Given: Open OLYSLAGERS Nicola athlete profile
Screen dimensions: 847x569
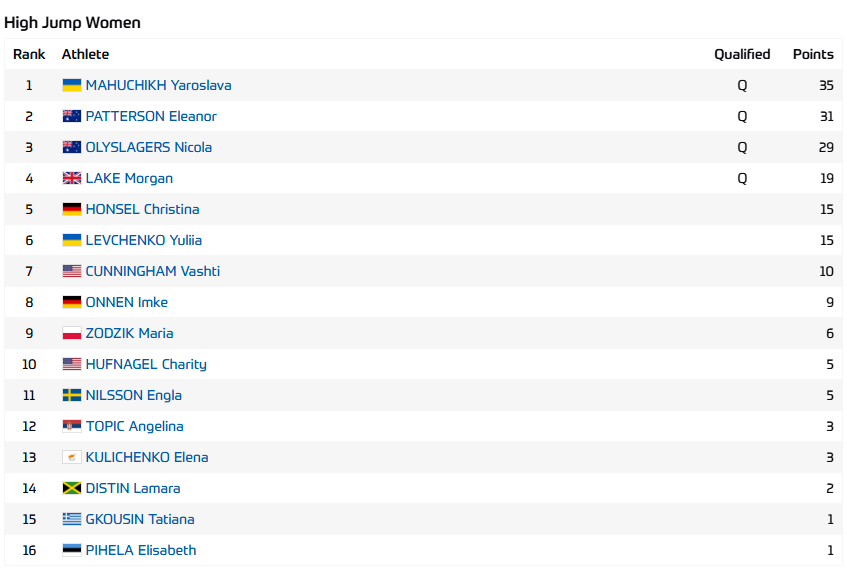Looking at the screenshot, I should click(x=148, y=148).
